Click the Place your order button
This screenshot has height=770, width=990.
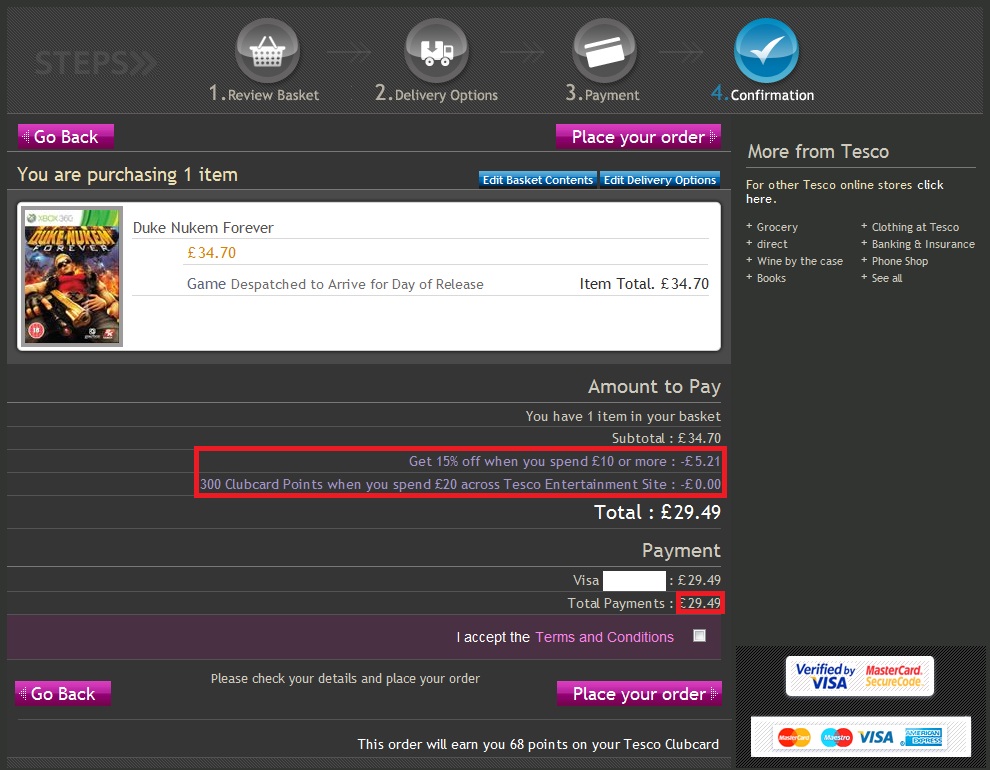click(x=638, y=136)
